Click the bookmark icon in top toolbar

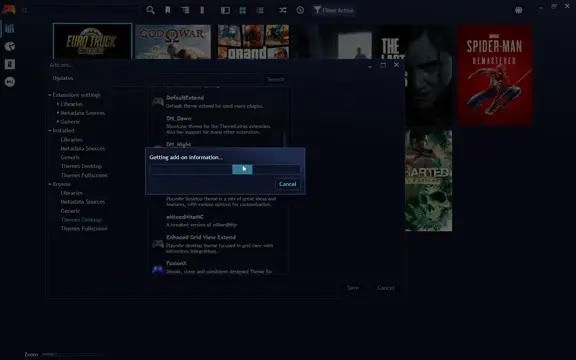[168, 10]
